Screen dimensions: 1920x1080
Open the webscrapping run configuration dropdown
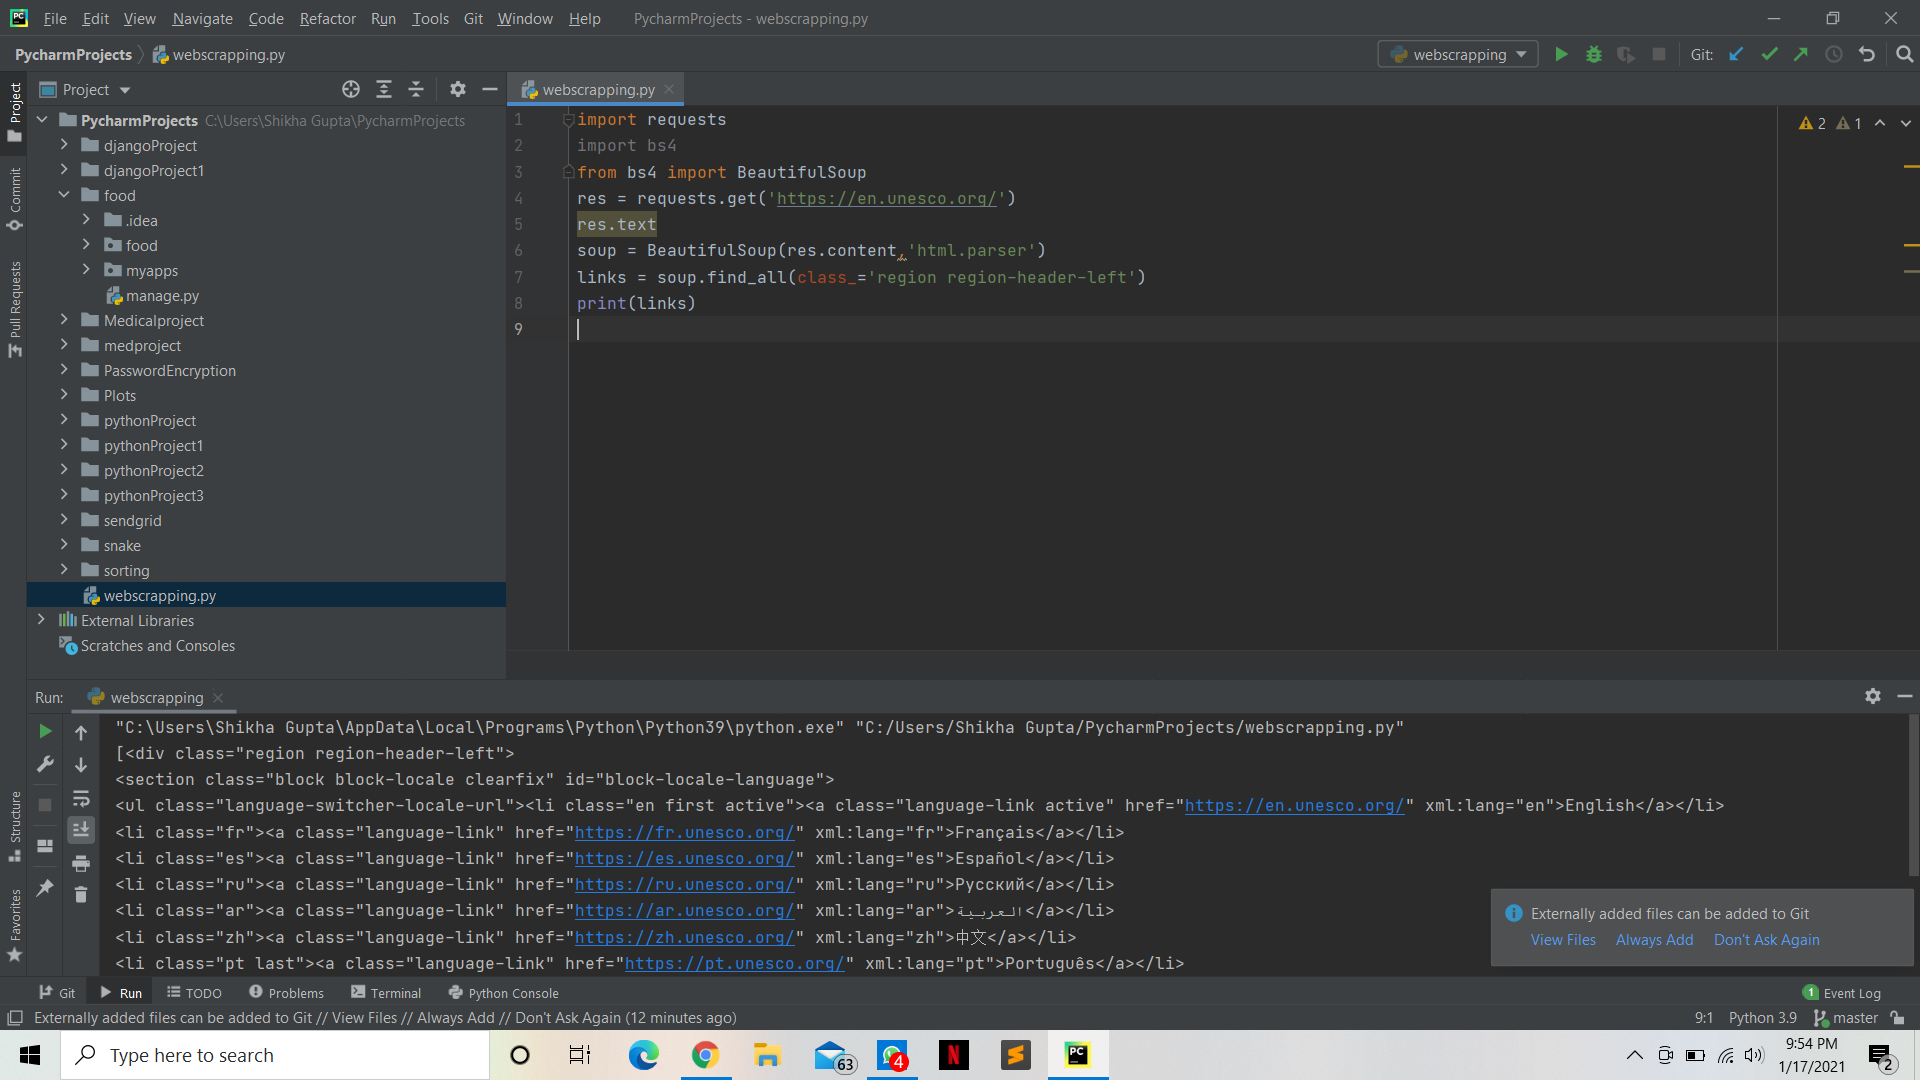pyautogui.click(x=1459, y=55)
